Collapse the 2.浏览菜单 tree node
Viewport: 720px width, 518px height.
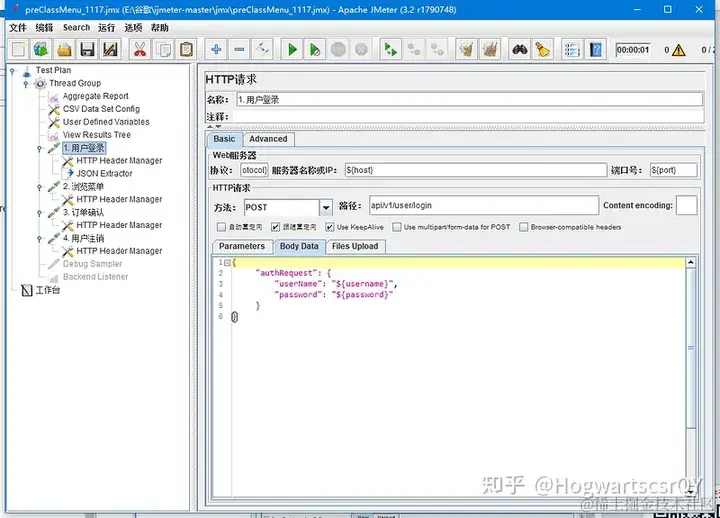[39, 187]
